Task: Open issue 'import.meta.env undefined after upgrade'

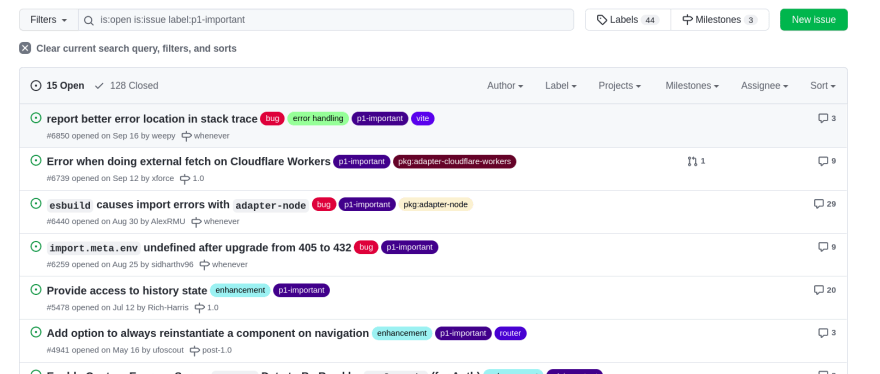Action: tap(199, 248)
